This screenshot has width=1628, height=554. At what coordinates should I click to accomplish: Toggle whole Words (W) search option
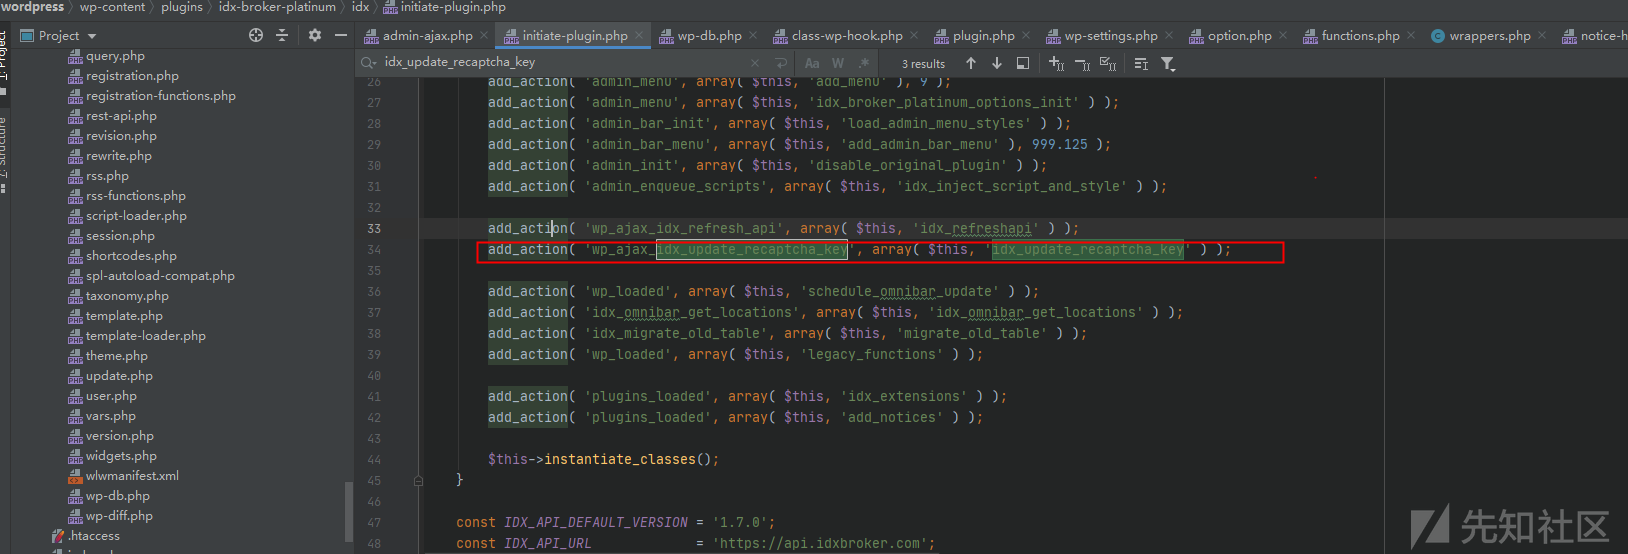coord(838,63)
